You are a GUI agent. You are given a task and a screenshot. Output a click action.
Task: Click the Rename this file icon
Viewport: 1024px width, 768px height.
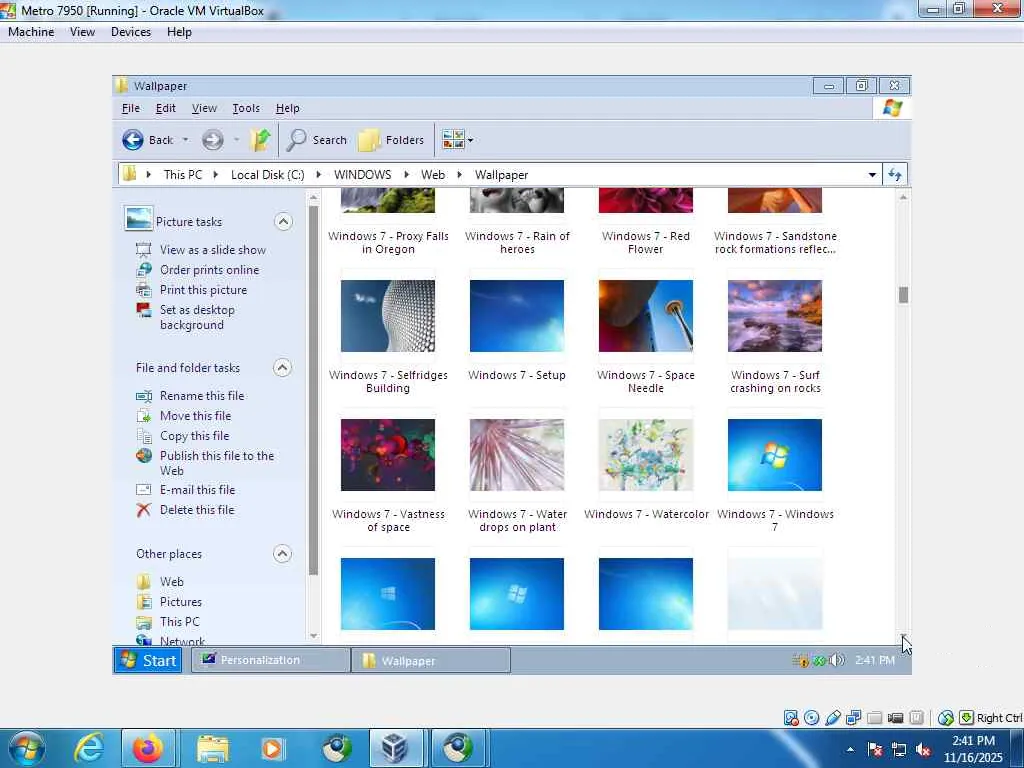(x=144, y=396)
